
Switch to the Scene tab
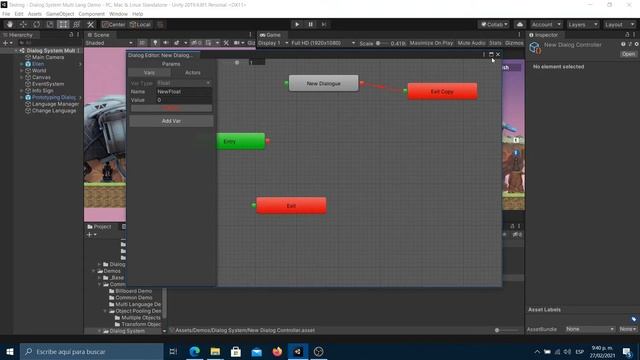click(98, 35)
